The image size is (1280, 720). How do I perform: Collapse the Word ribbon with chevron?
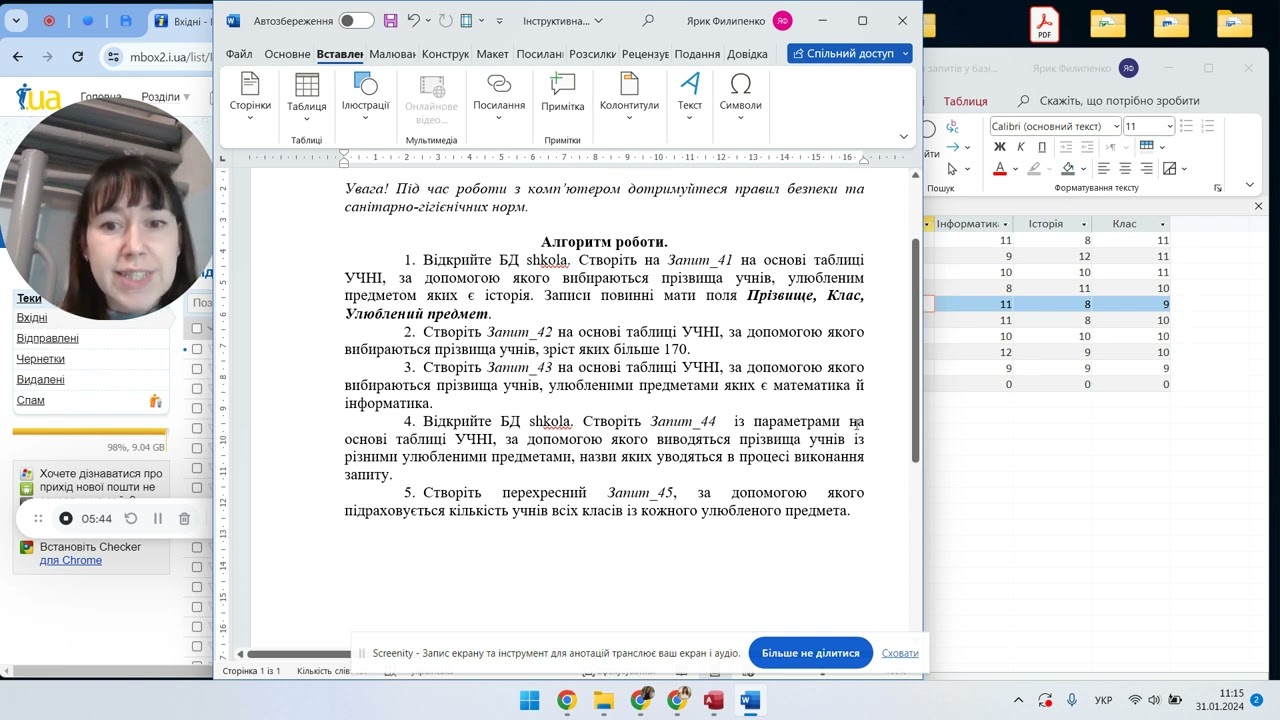pos(903,136)
